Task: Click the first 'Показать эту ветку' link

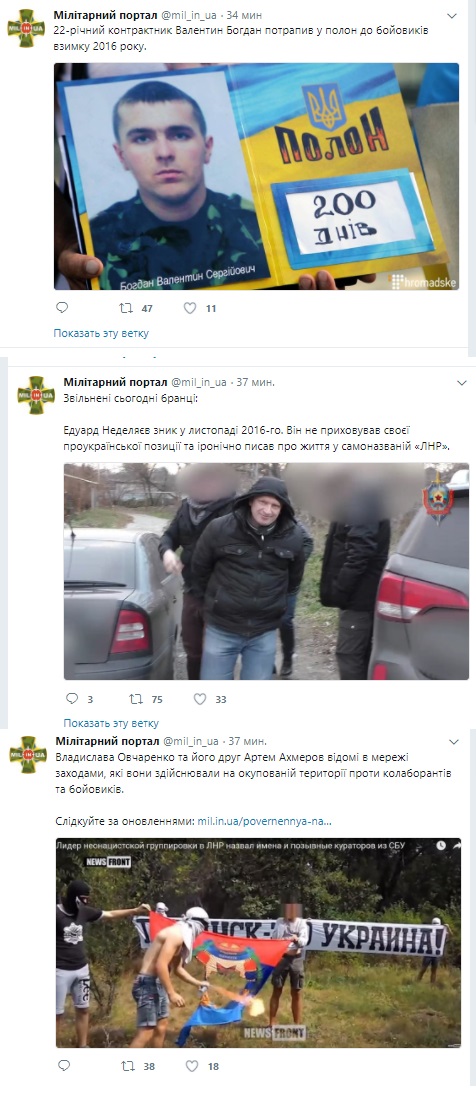Action: (101, 333)
